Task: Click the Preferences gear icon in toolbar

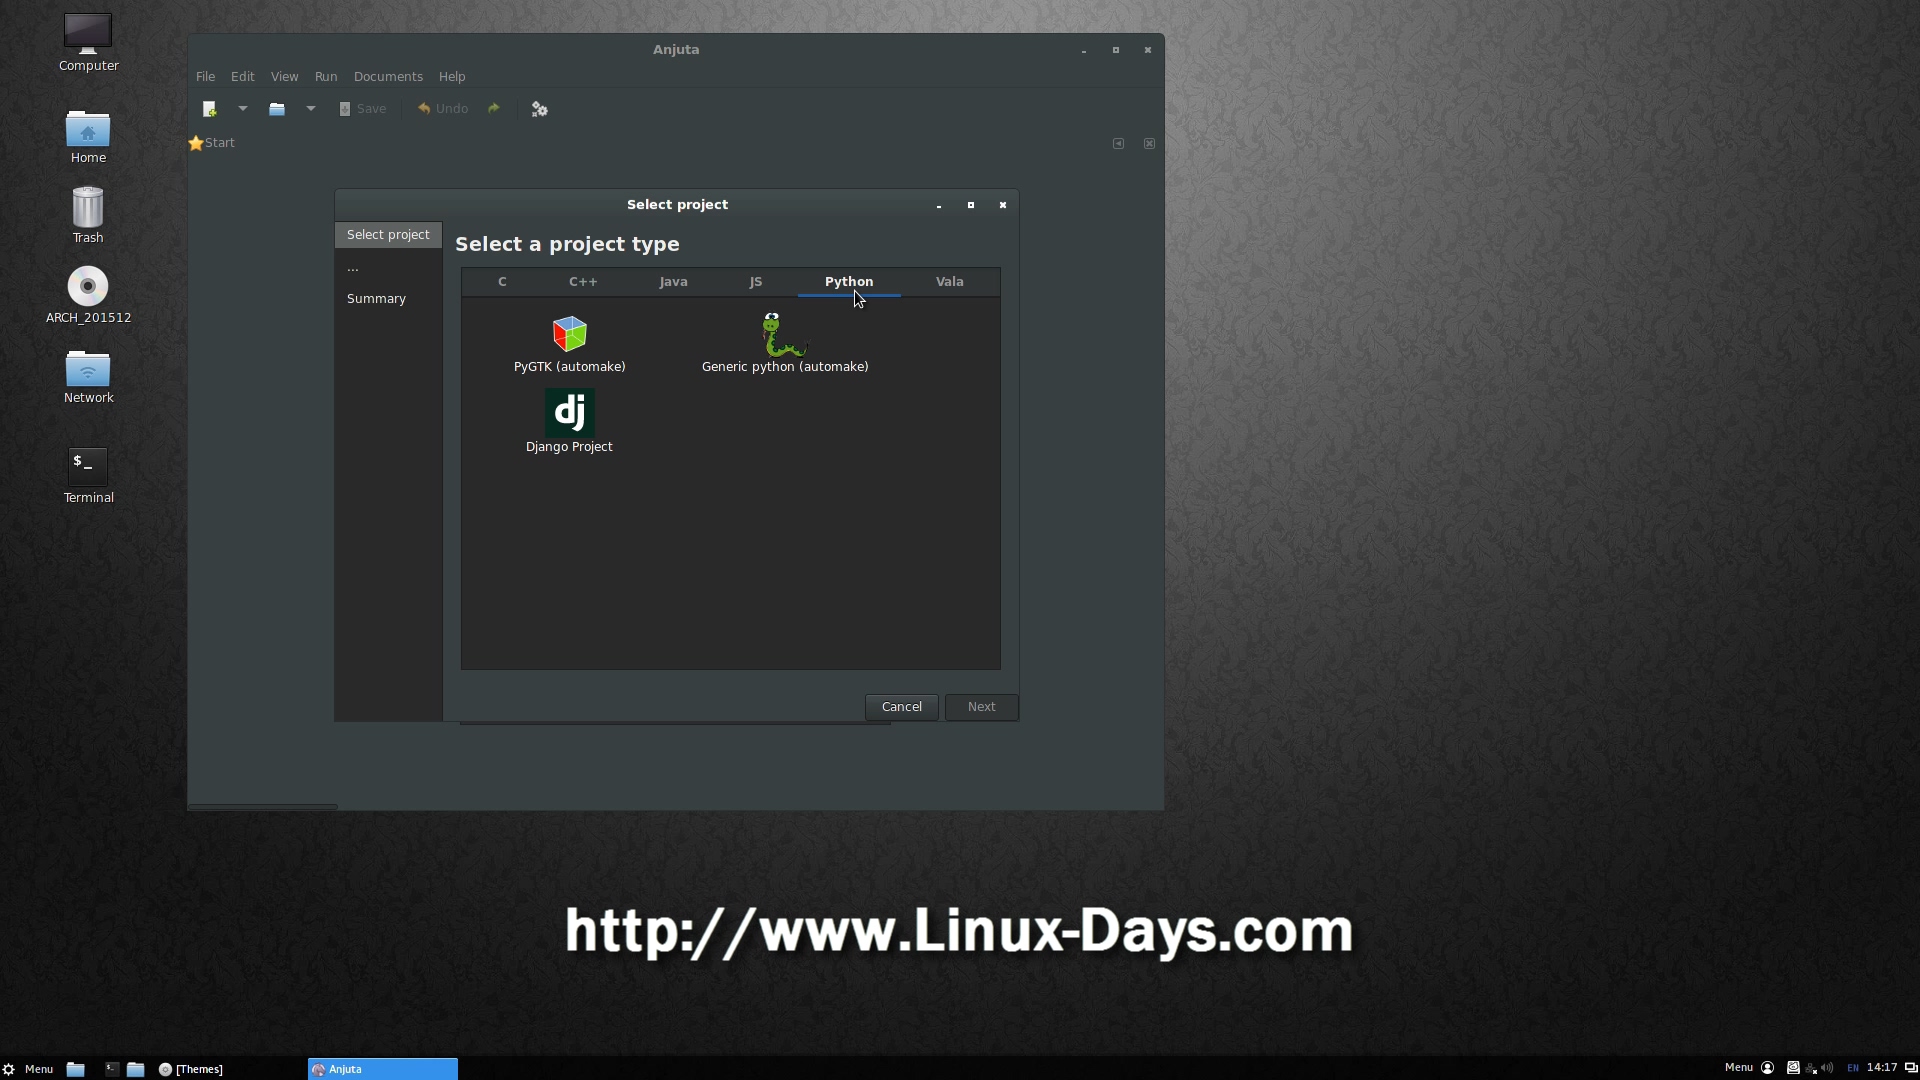Action: (540, 109)
